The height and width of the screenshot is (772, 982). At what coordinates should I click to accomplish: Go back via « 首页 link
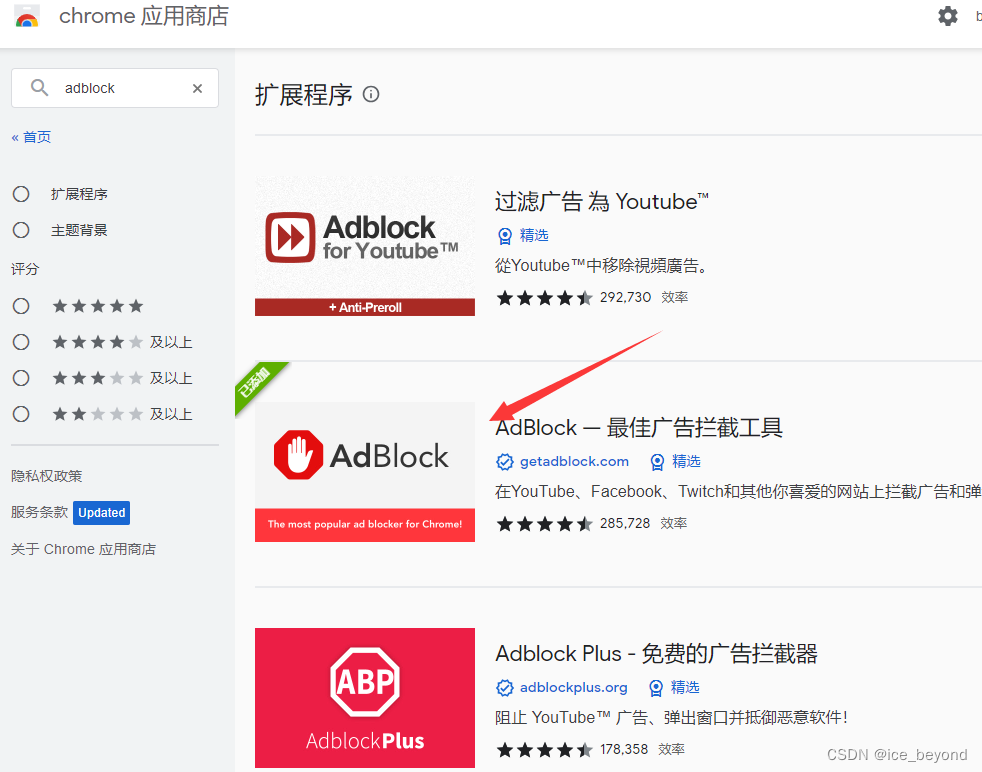pos(31,137)
